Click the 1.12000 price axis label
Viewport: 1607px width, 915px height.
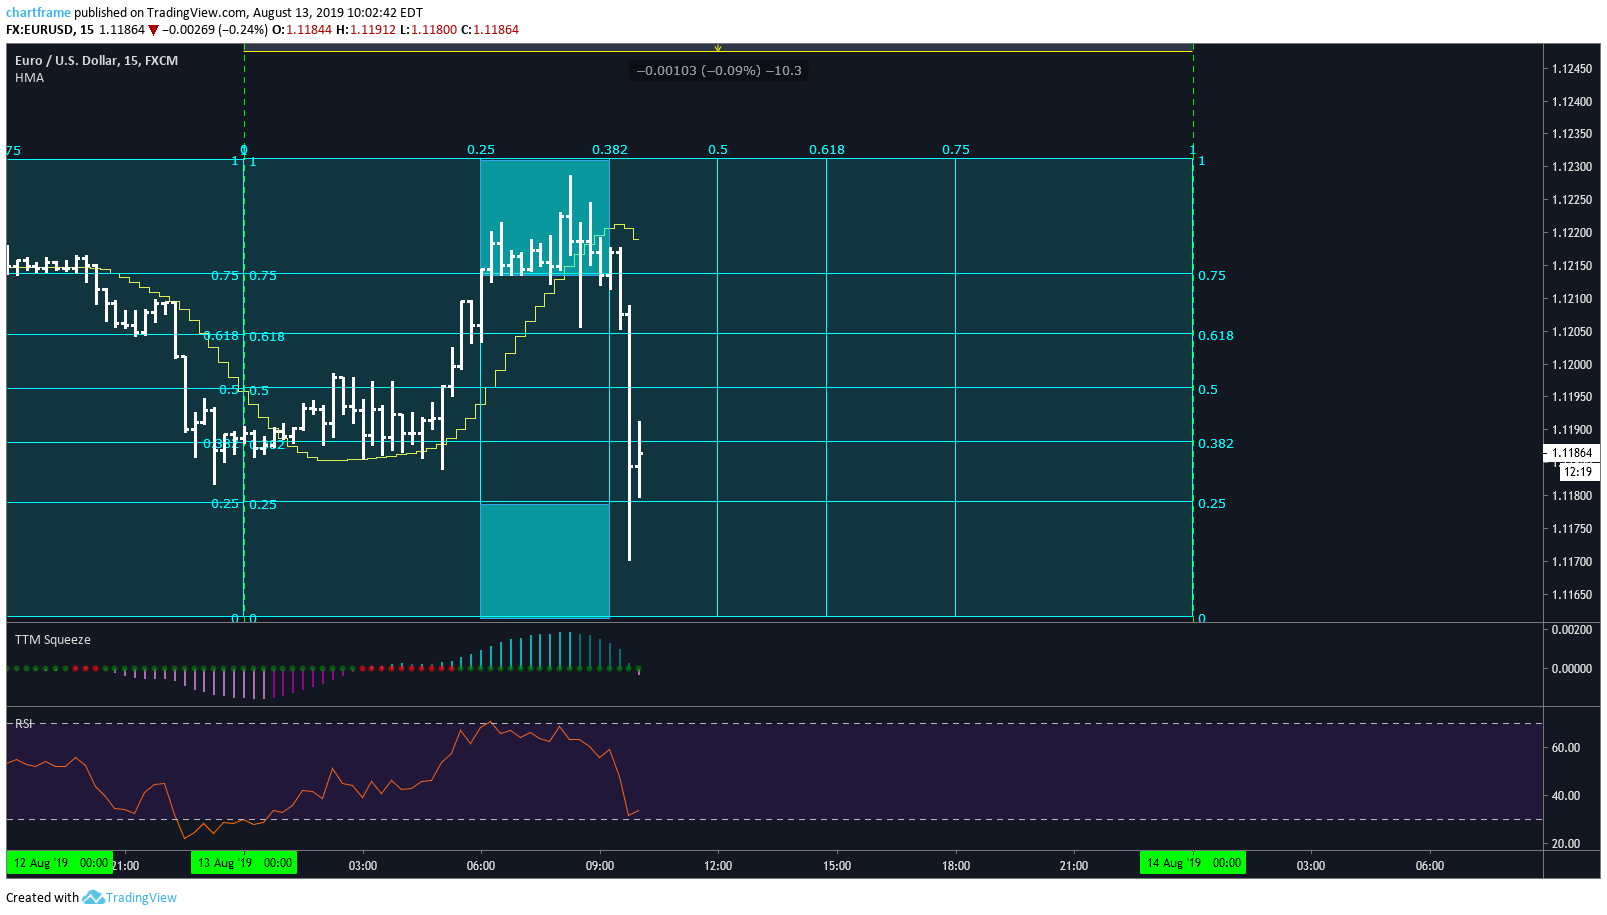coord(1572,365)
